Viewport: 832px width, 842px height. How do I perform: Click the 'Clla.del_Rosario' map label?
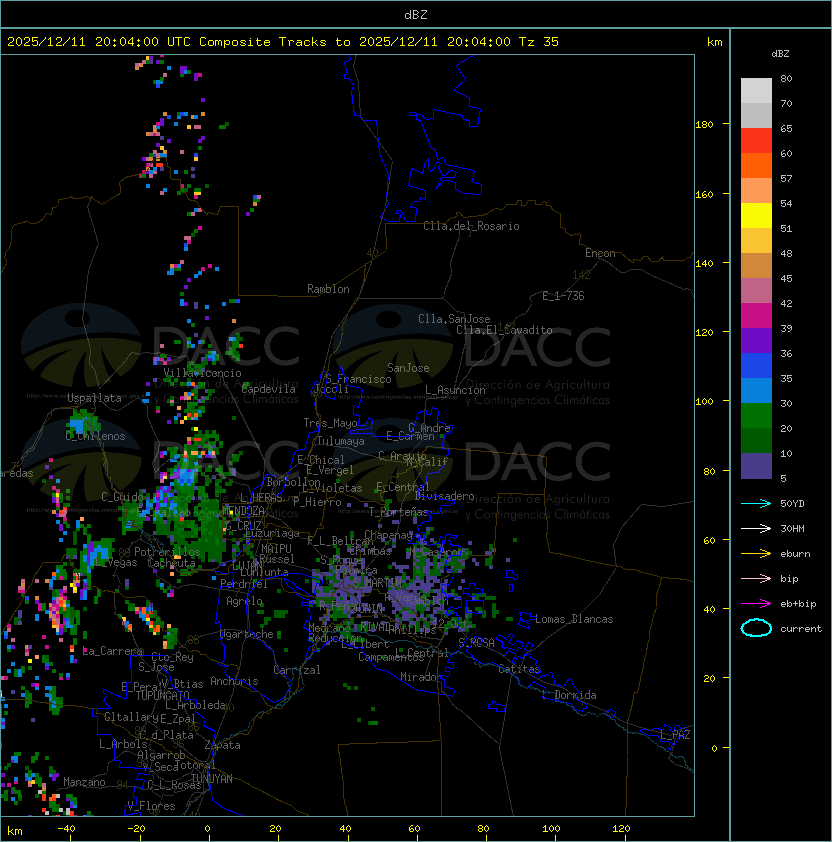[x=471, y=226]
